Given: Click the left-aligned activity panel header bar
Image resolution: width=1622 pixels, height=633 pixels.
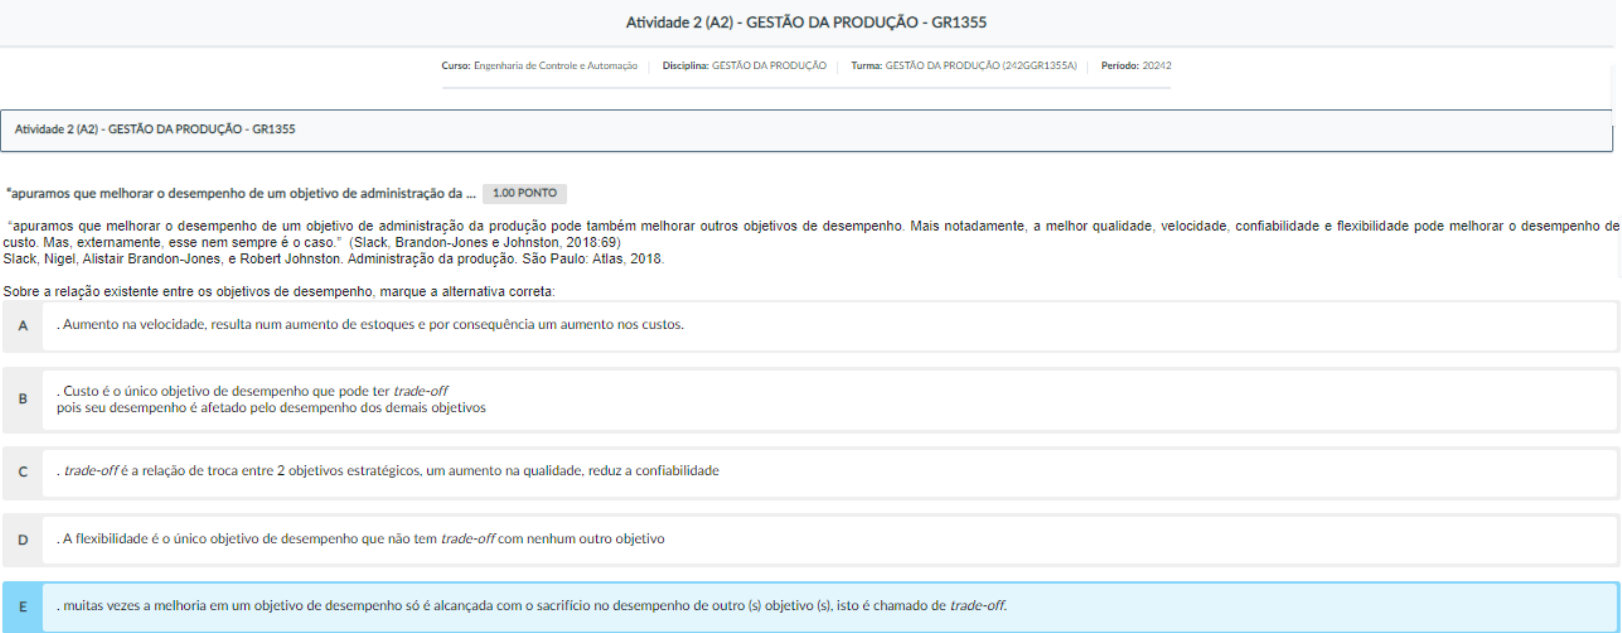Looking at the screenshot, I should click(806, 130).
